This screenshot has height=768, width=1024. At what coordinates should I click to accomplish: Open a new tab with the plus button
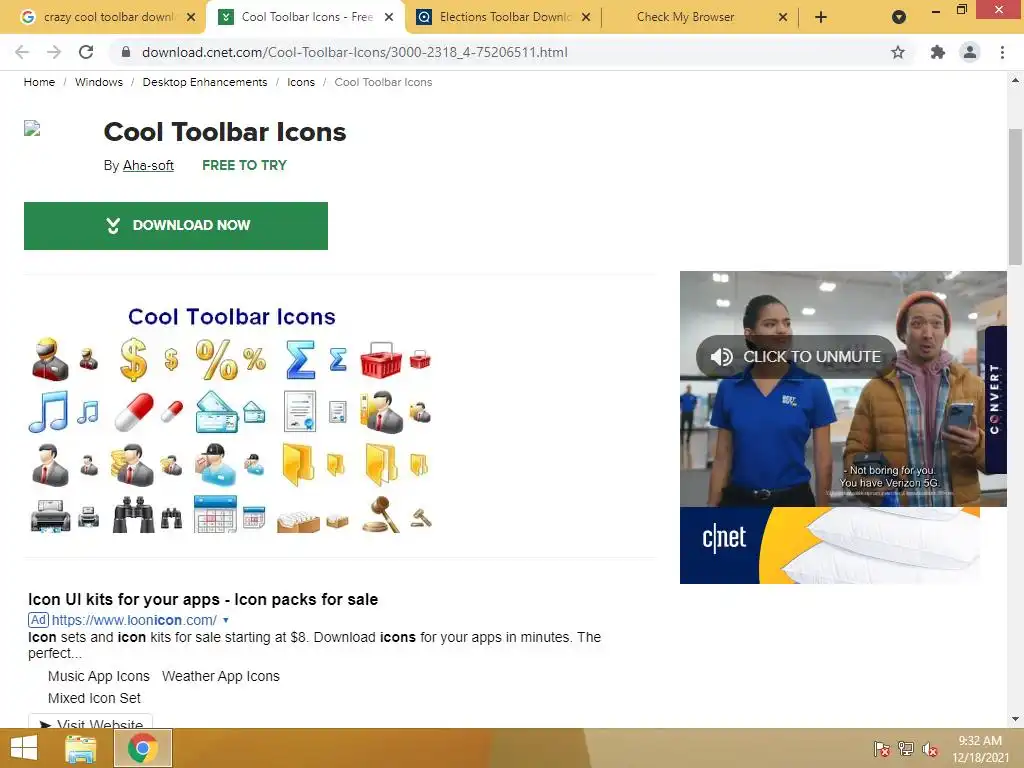coord(821,17)
